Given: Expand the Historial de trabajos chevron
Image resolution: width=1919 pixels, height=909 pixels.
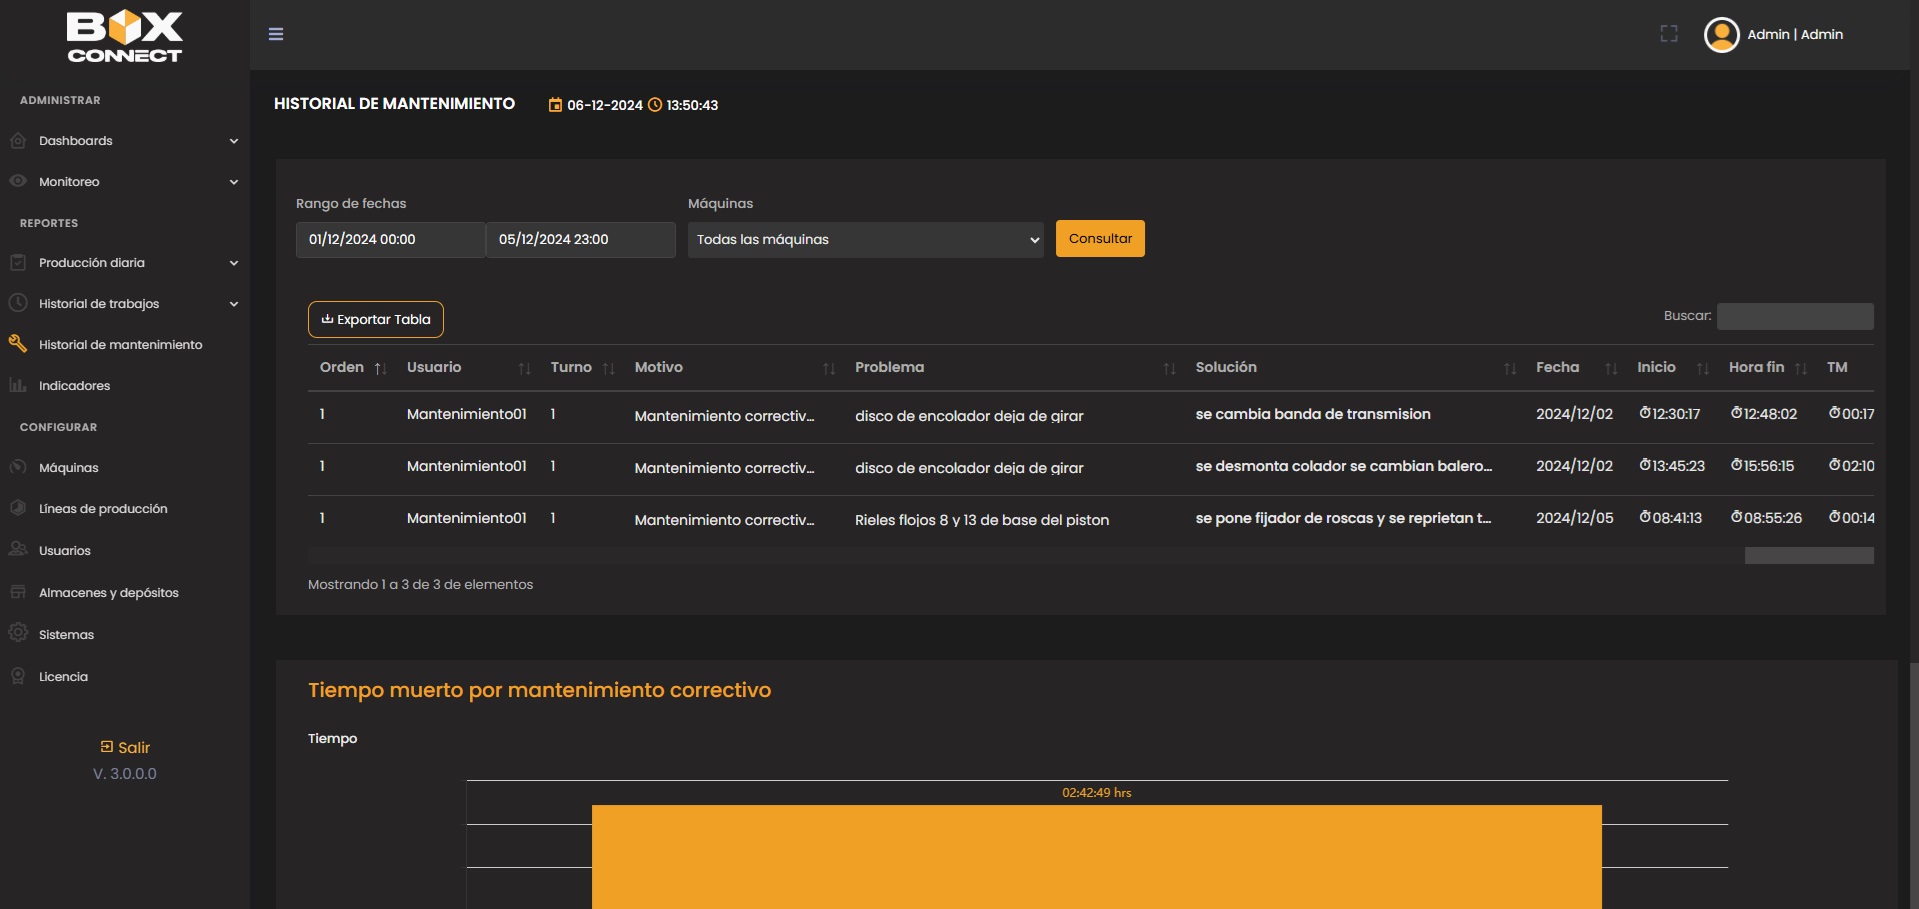Looking at the screenshot, I should tap(234, 304).
